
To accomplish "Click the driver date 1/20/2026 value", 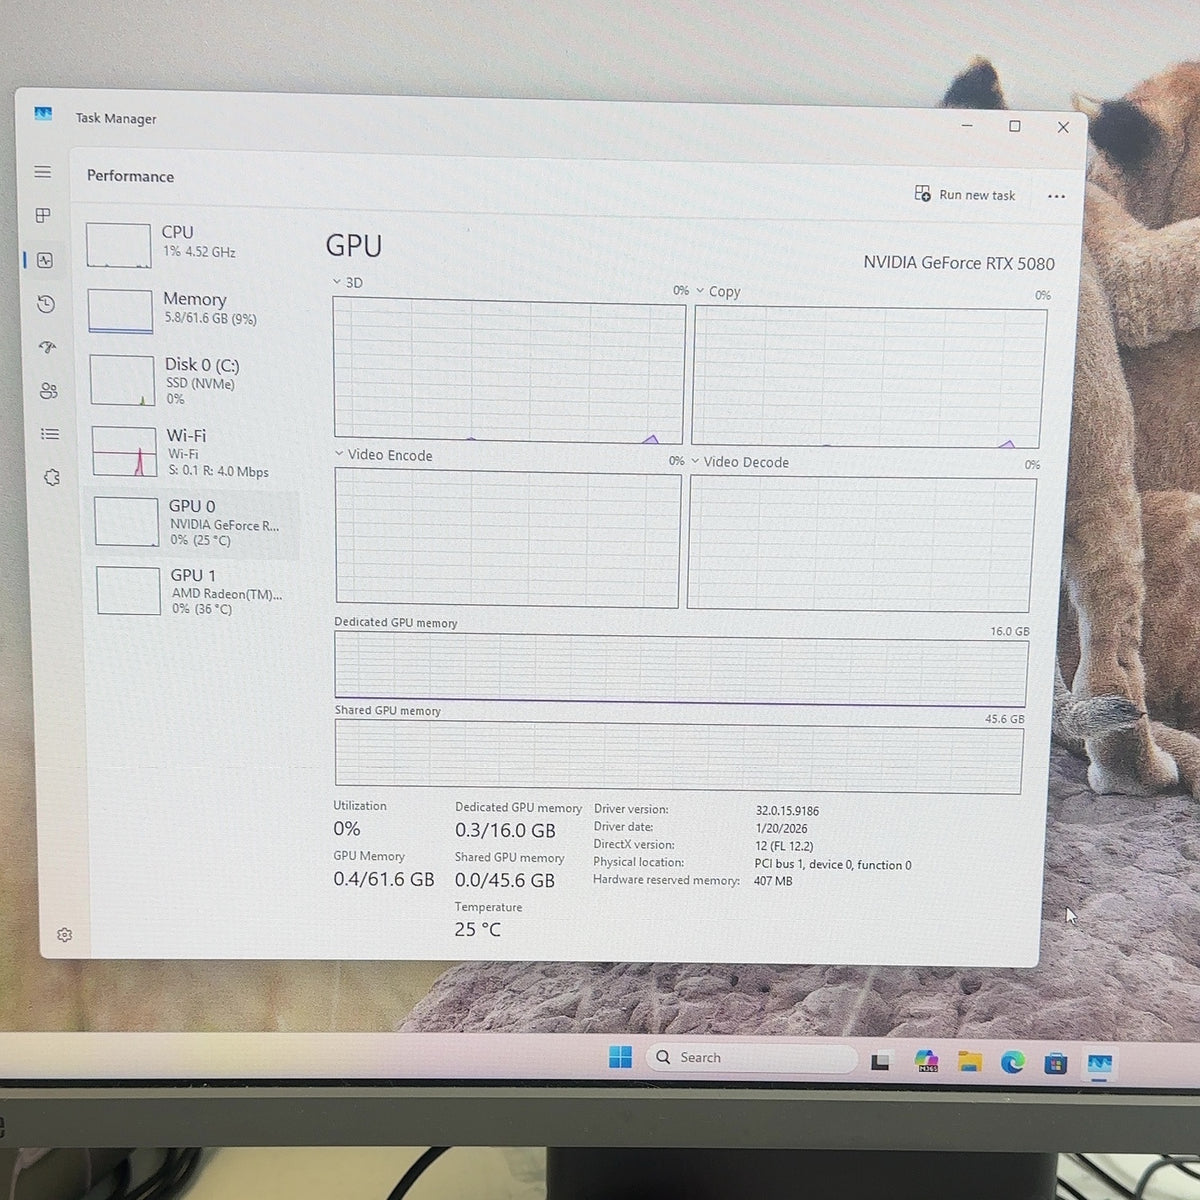I will click(x=781, y=828).
